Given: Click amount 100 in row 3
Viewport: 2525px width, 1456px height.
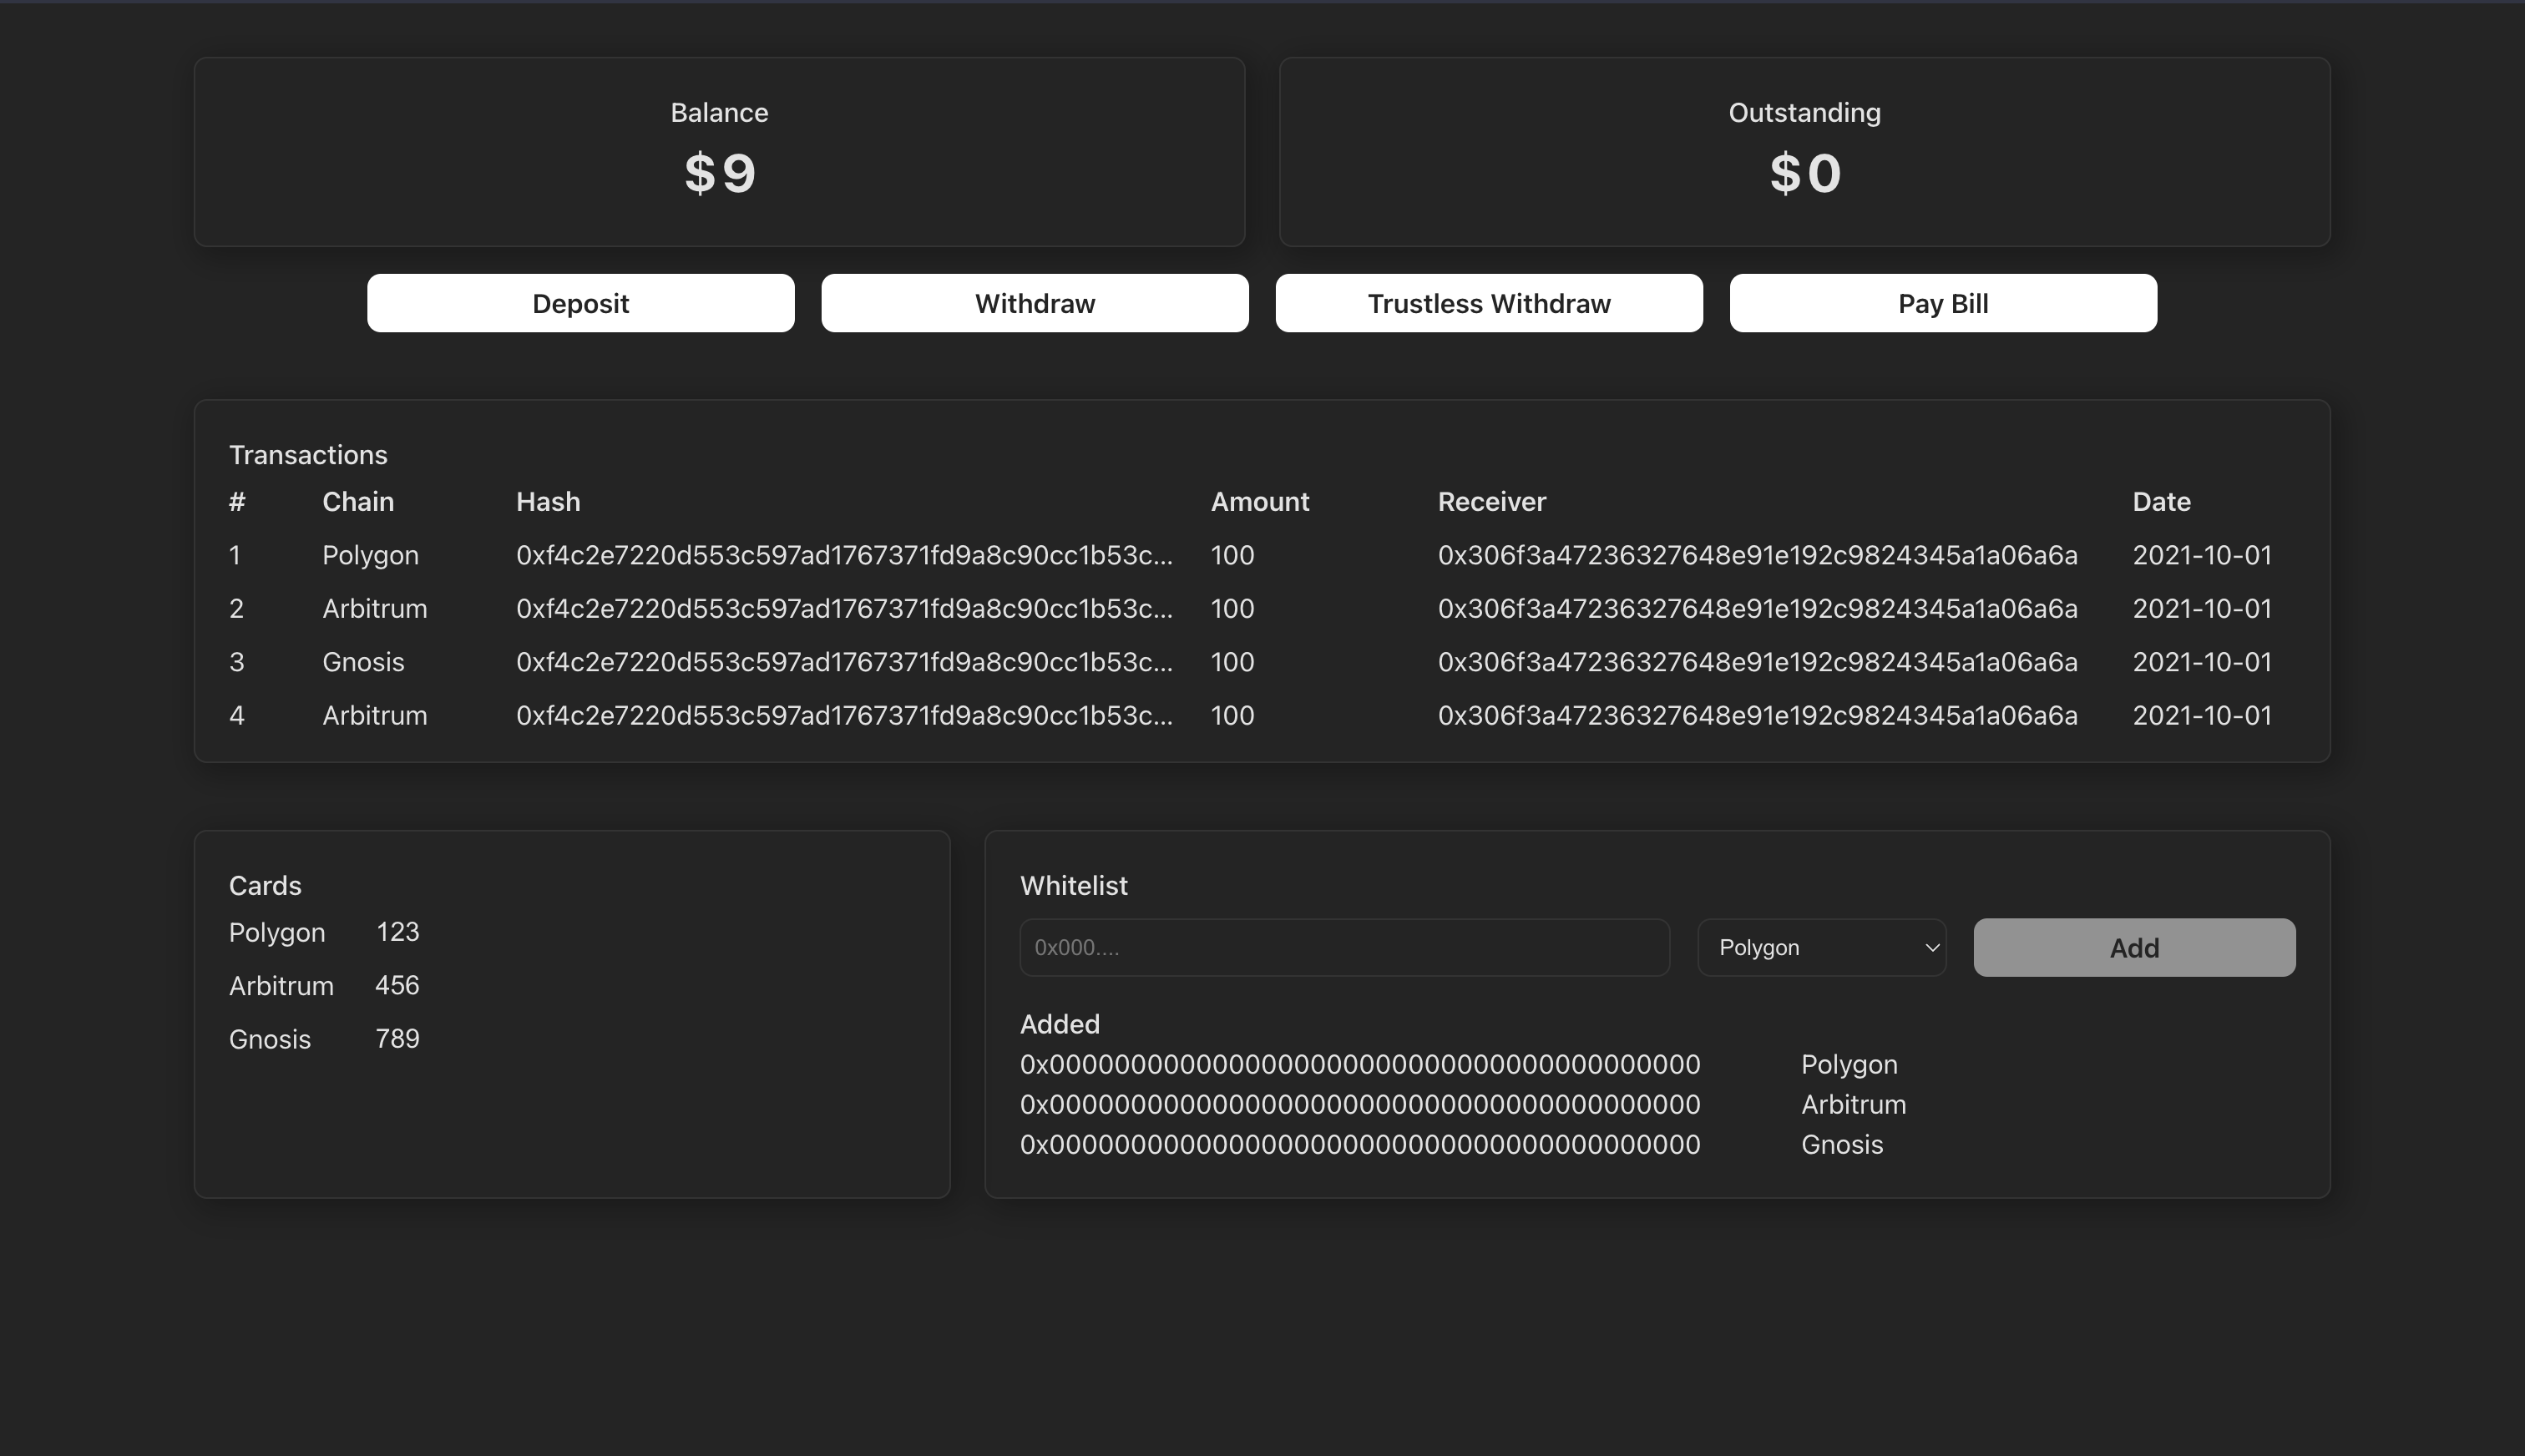Looking at the screenshot, I should [1232, 662].
